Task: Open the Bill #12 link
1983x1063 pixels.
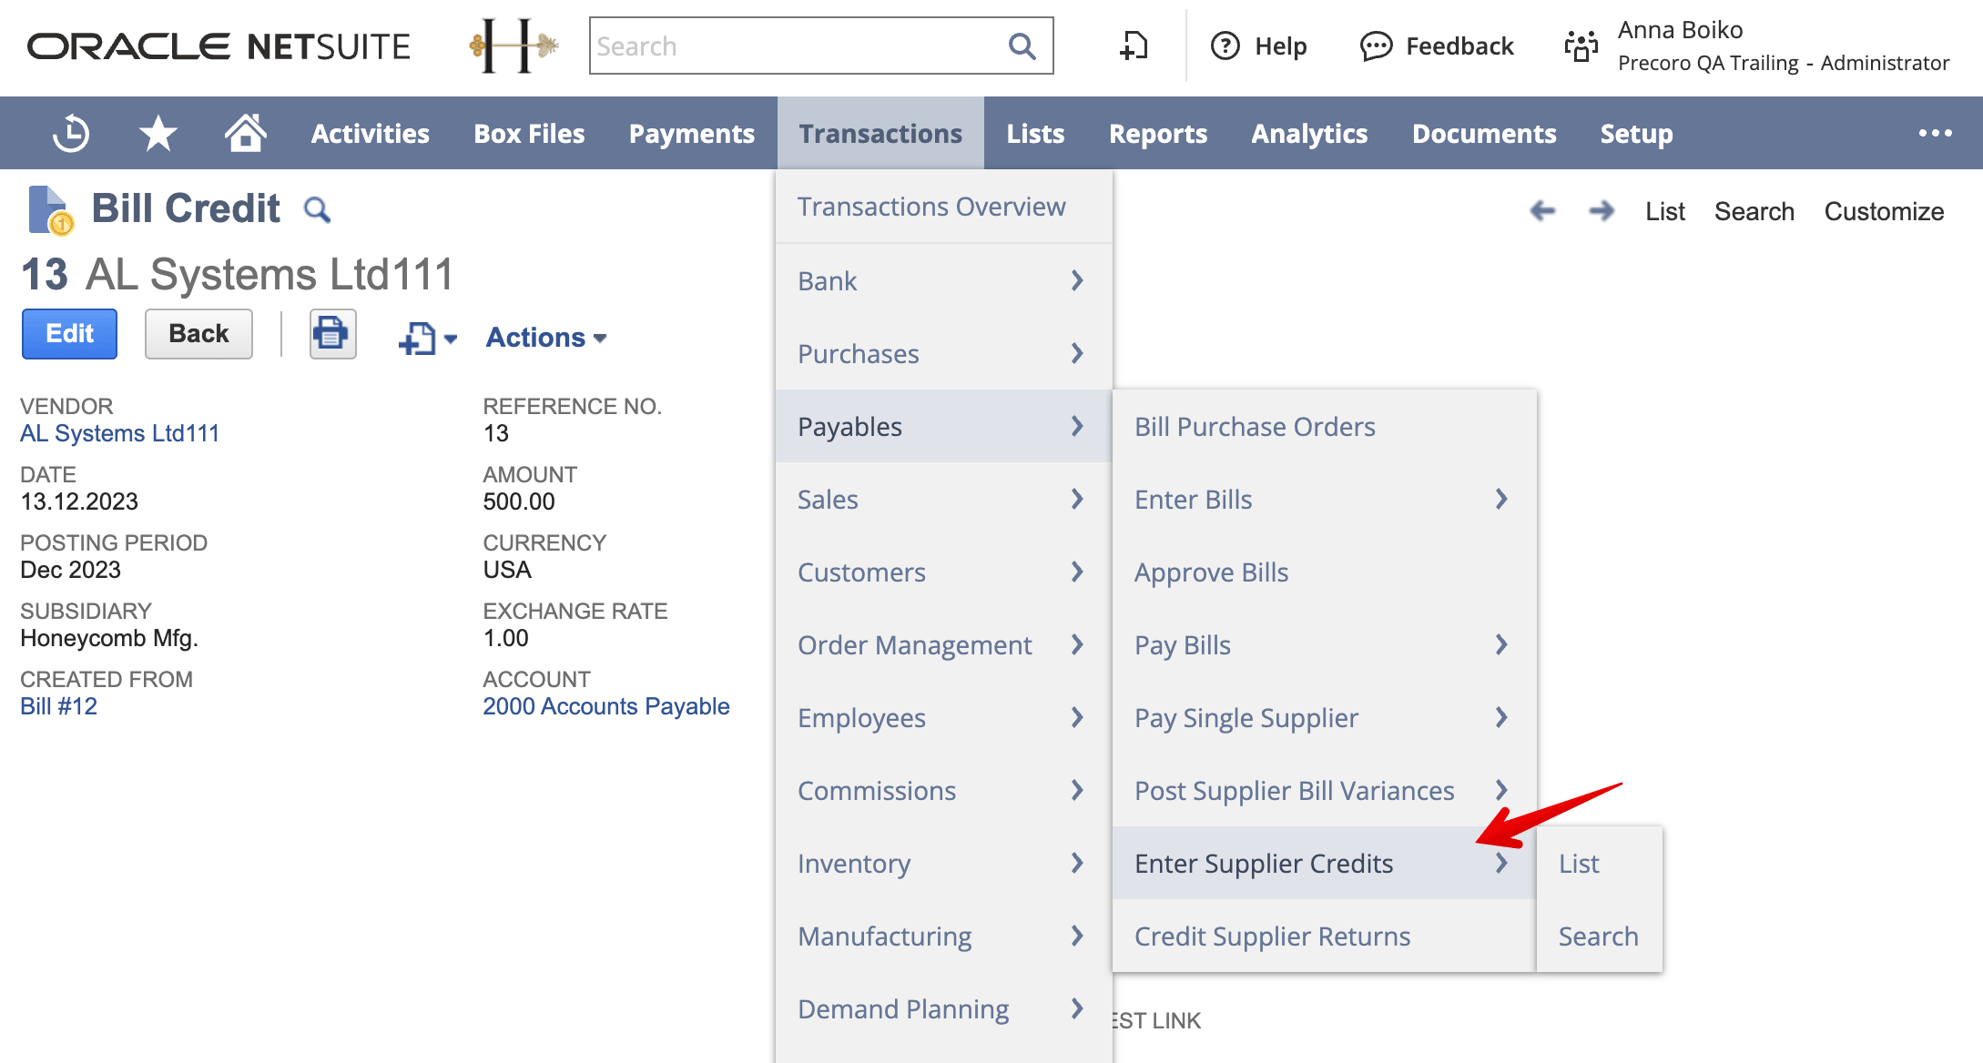Action: click(x=58, y=706)
